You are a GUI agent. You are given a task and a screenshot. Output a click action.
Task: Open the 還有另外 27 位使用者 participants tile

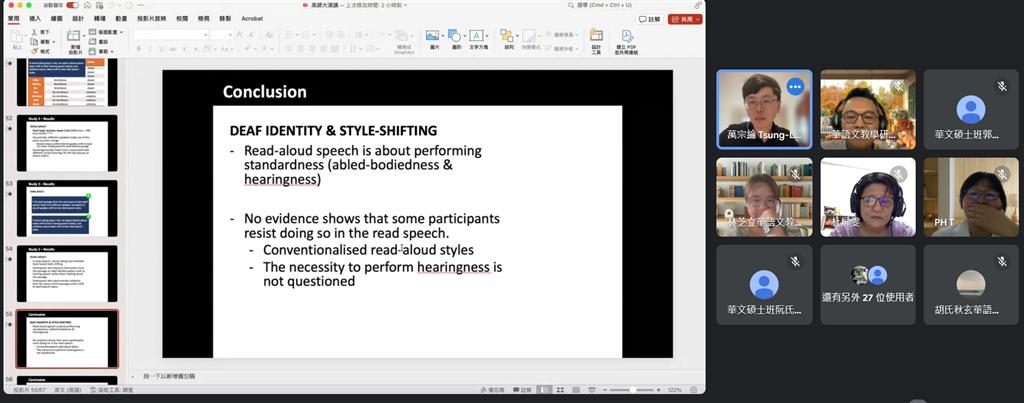[x=868, y=284]
